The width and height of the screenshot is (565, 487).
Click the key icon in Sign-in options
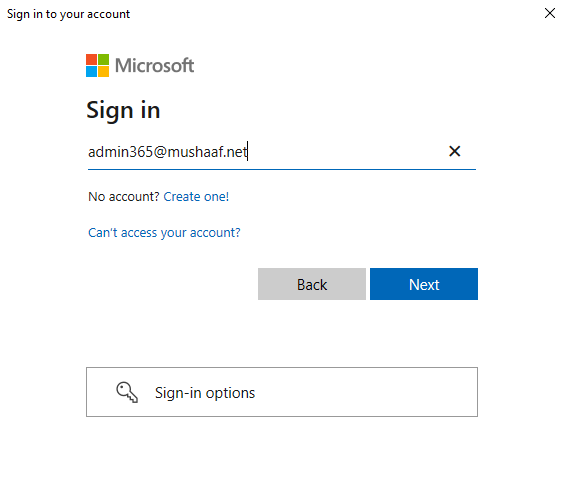pos(127,392)
